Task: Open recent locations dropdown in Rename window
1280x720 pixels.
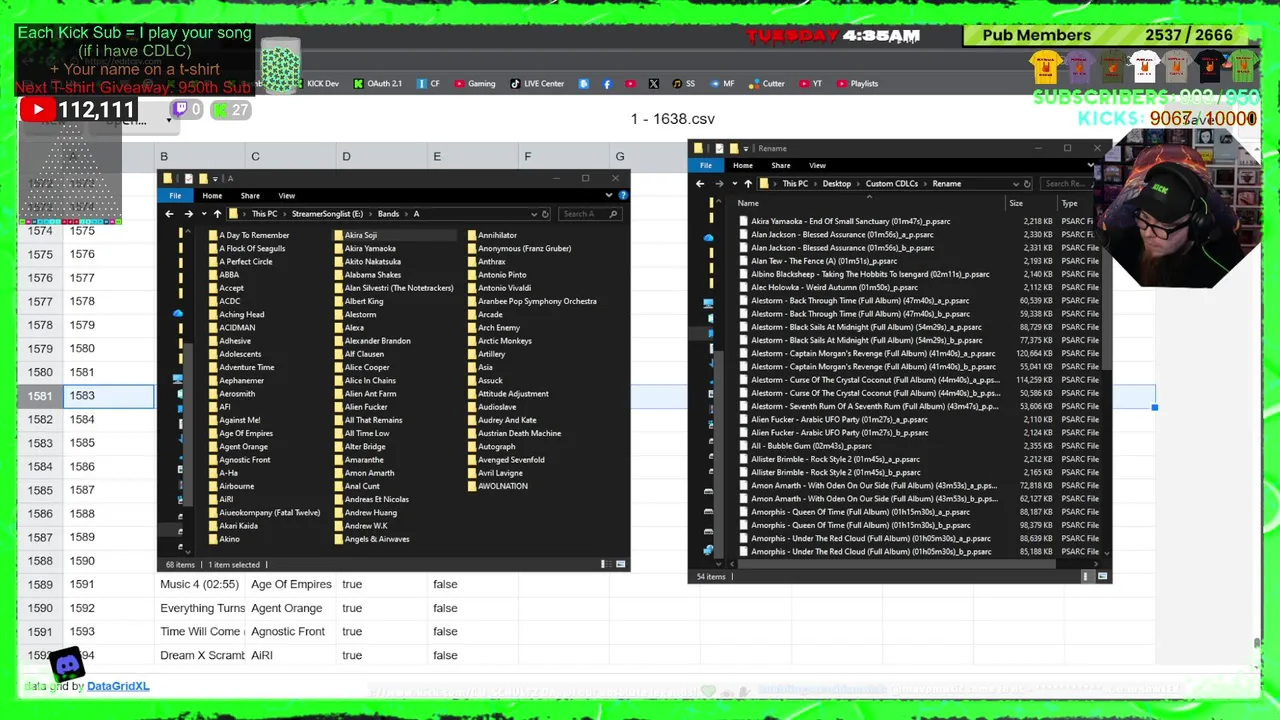Action: coord(734,184)
